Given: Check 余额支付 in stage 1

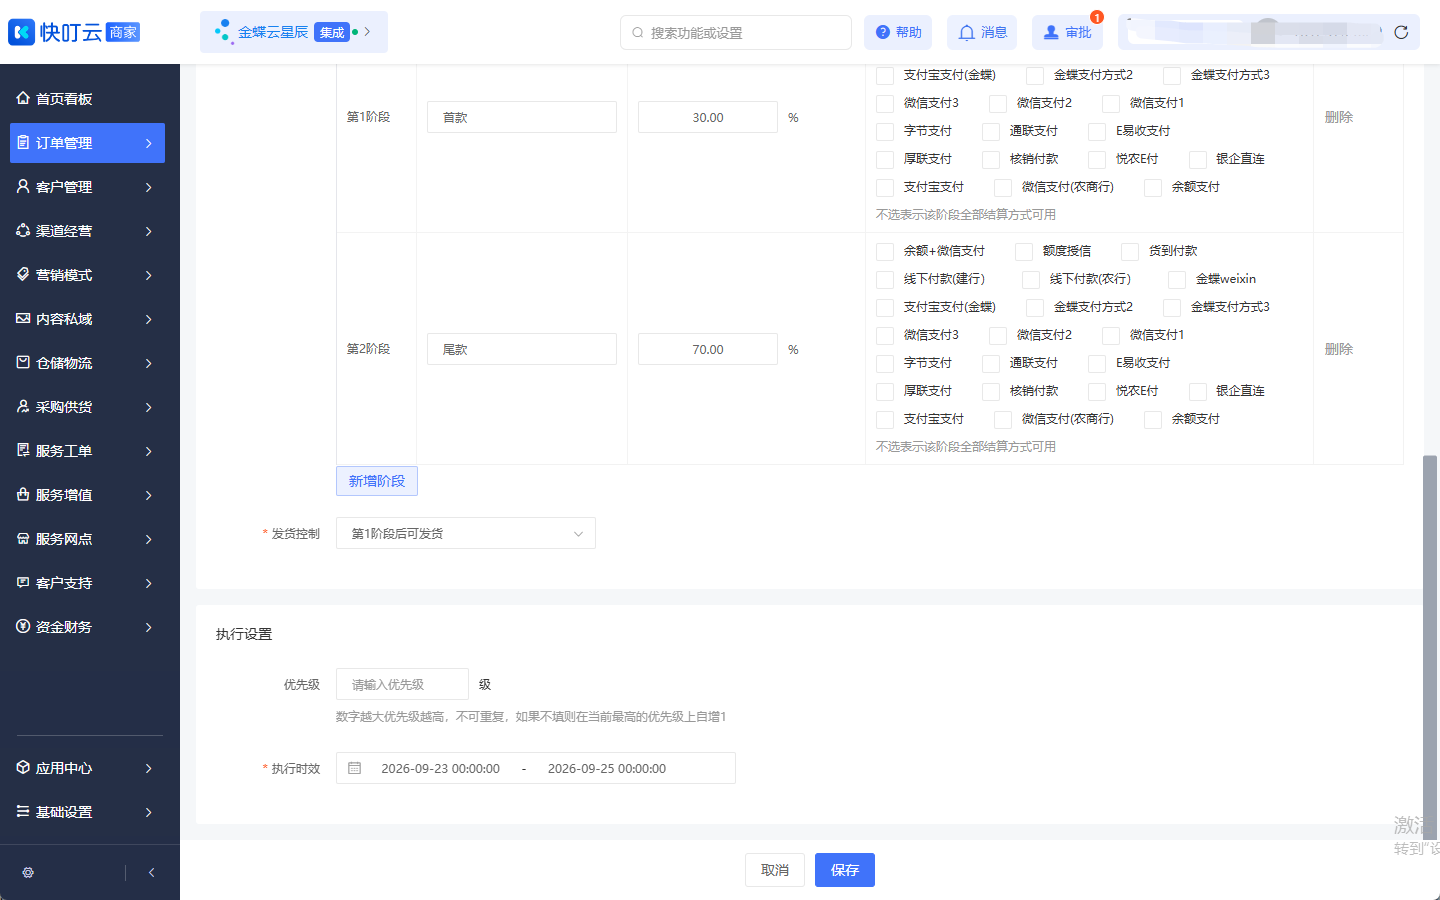Looking at the screenshot, I should [x=1153, y=188].
